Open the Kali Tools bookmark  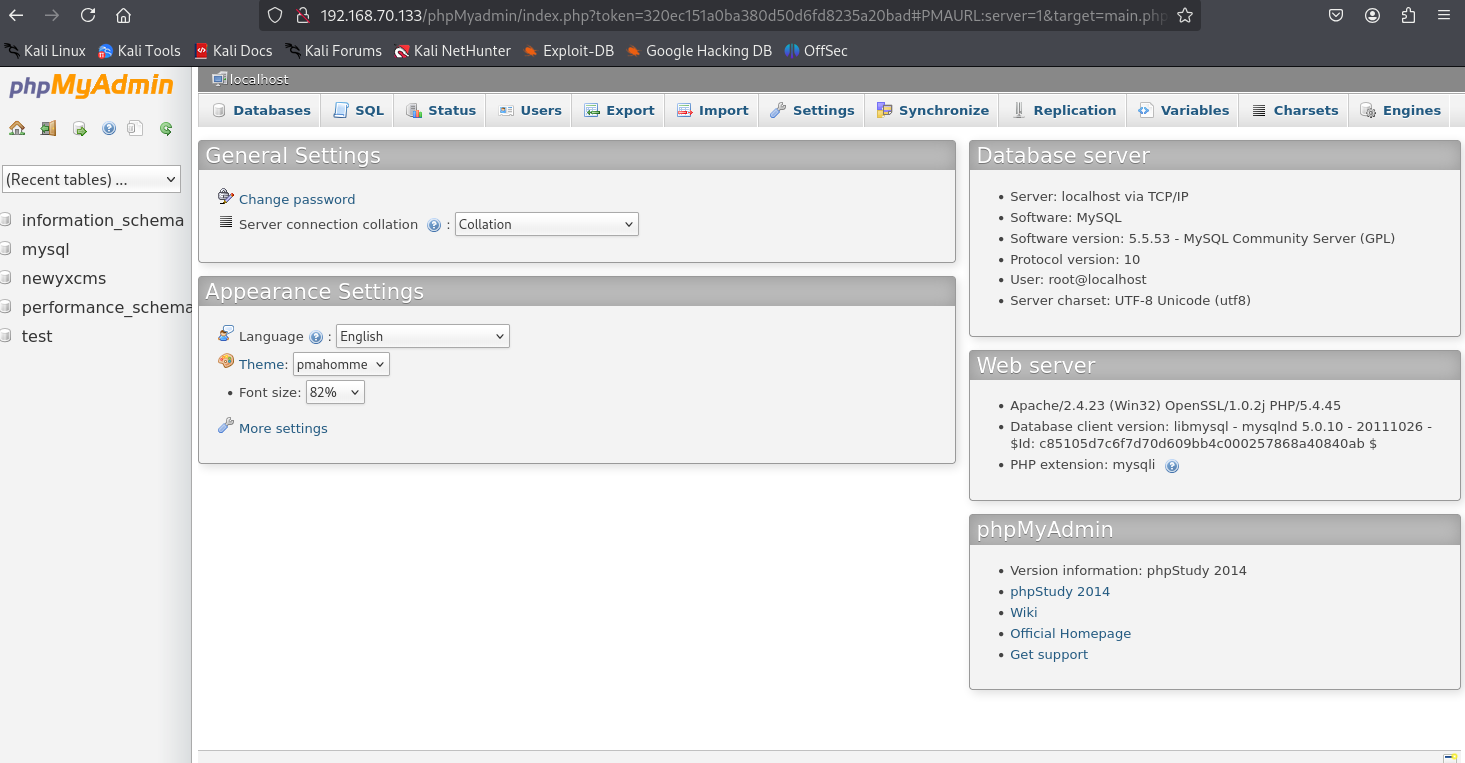[x=139, y=50]
